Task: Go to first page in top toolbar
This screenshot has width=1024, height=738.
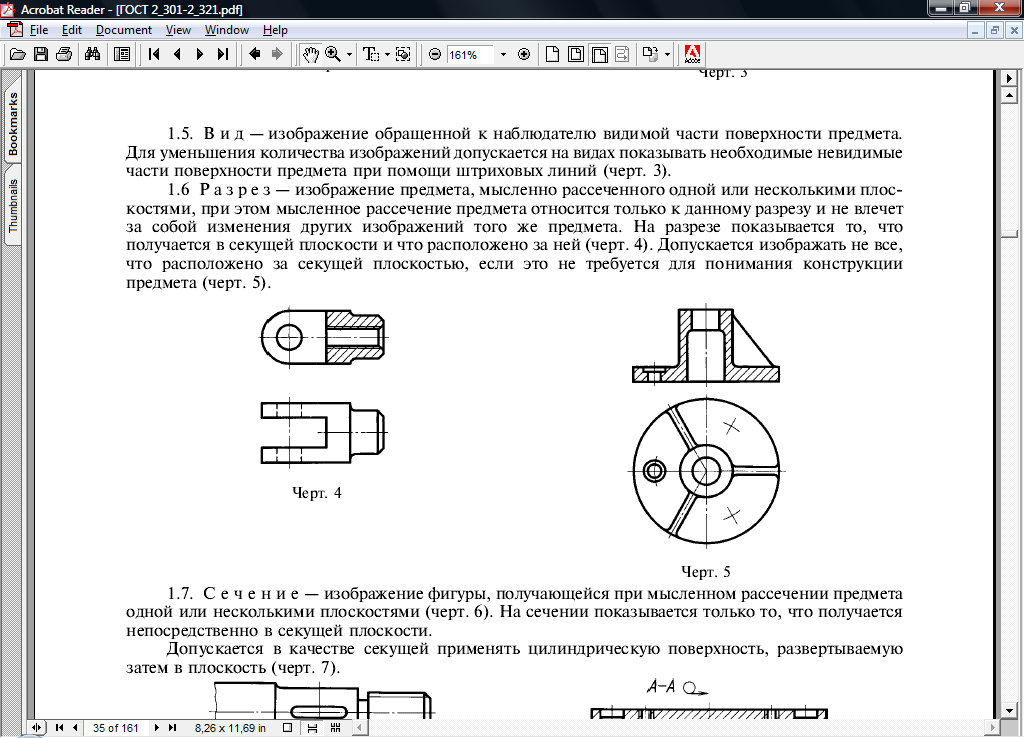Action: pyautogui.click(x=154, y=55)
